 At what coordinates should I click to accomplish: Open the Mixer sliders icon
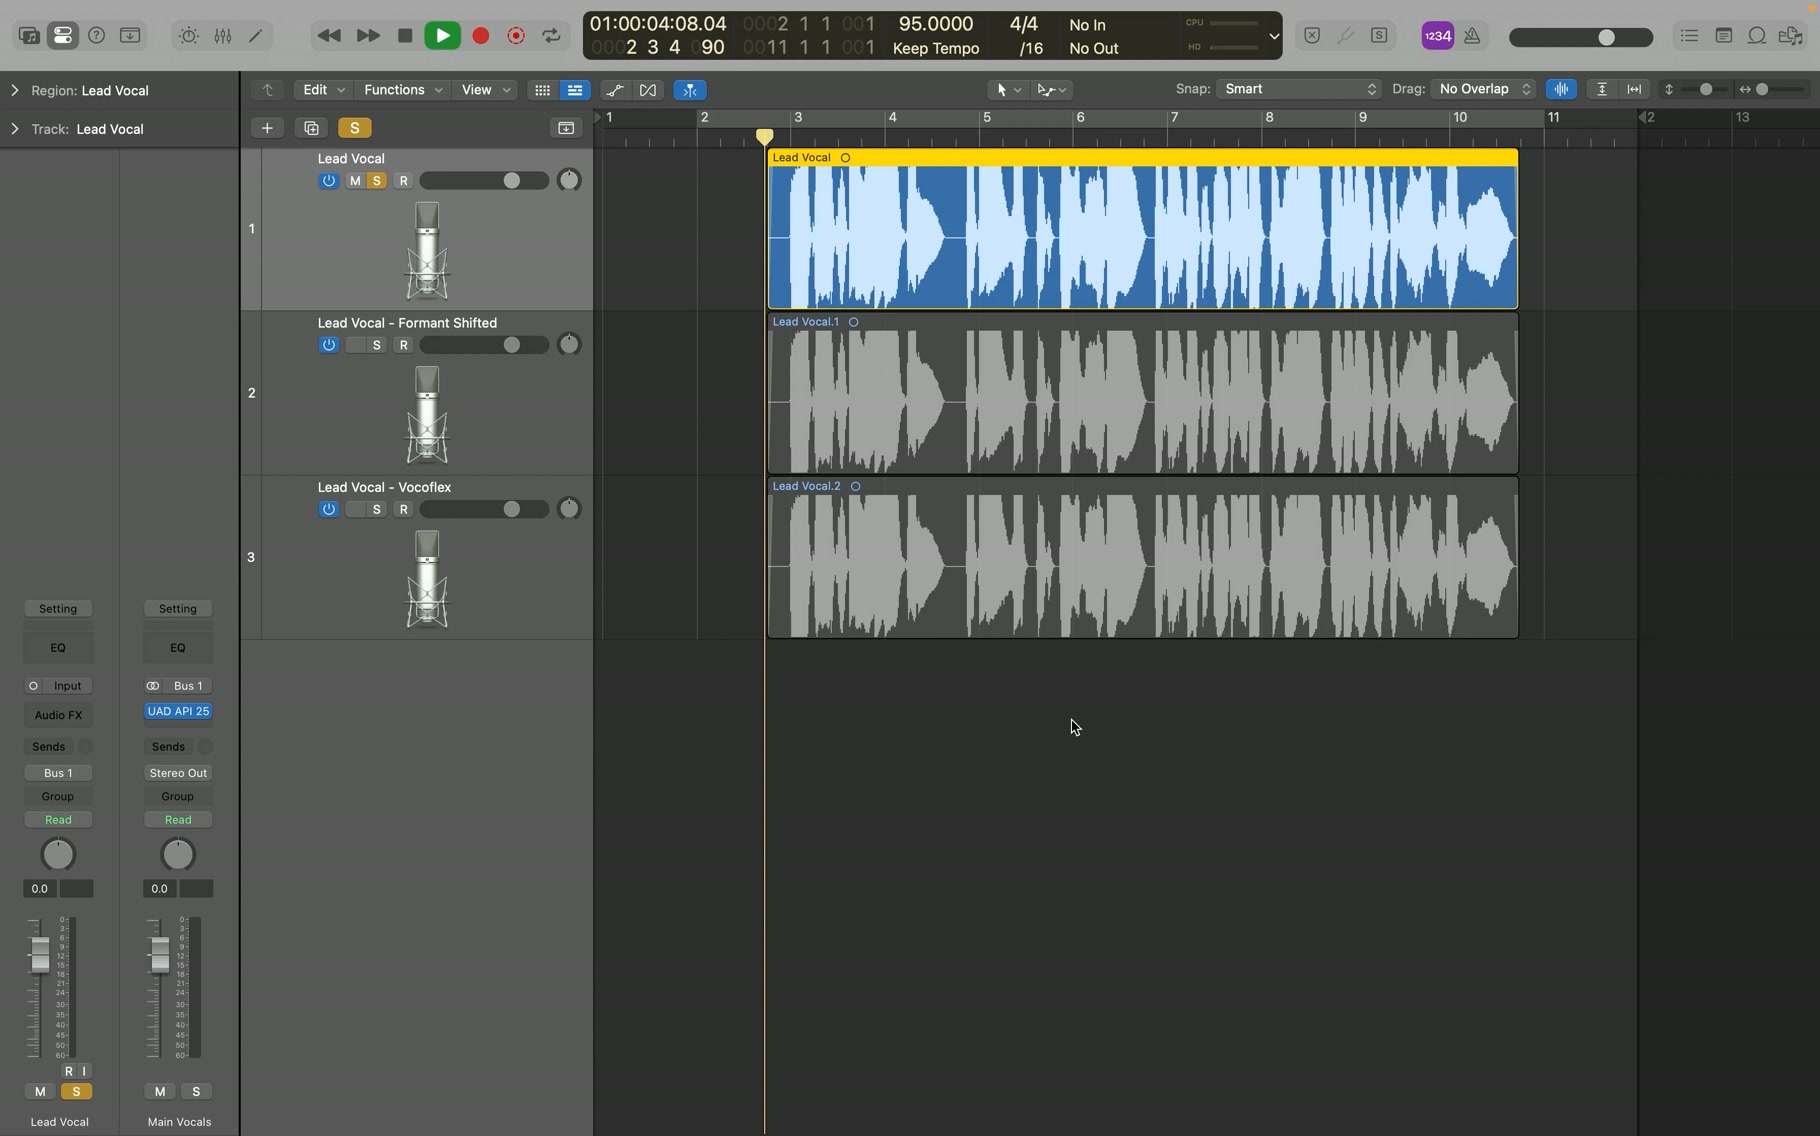223,36
